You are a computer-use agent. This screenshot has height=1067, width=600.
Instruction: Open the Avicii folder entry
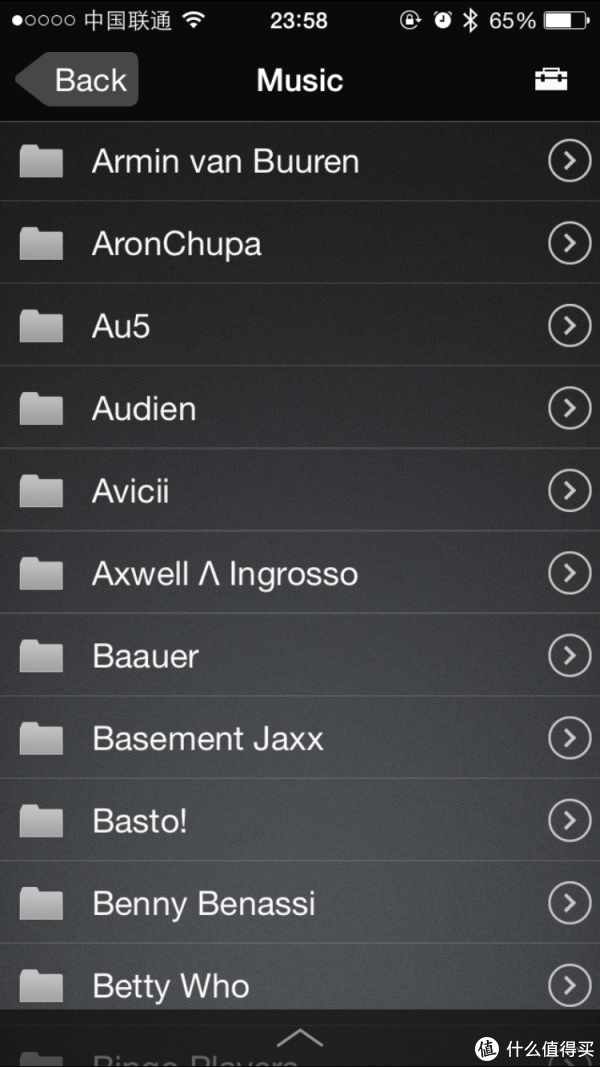click(x=300, y=491)
